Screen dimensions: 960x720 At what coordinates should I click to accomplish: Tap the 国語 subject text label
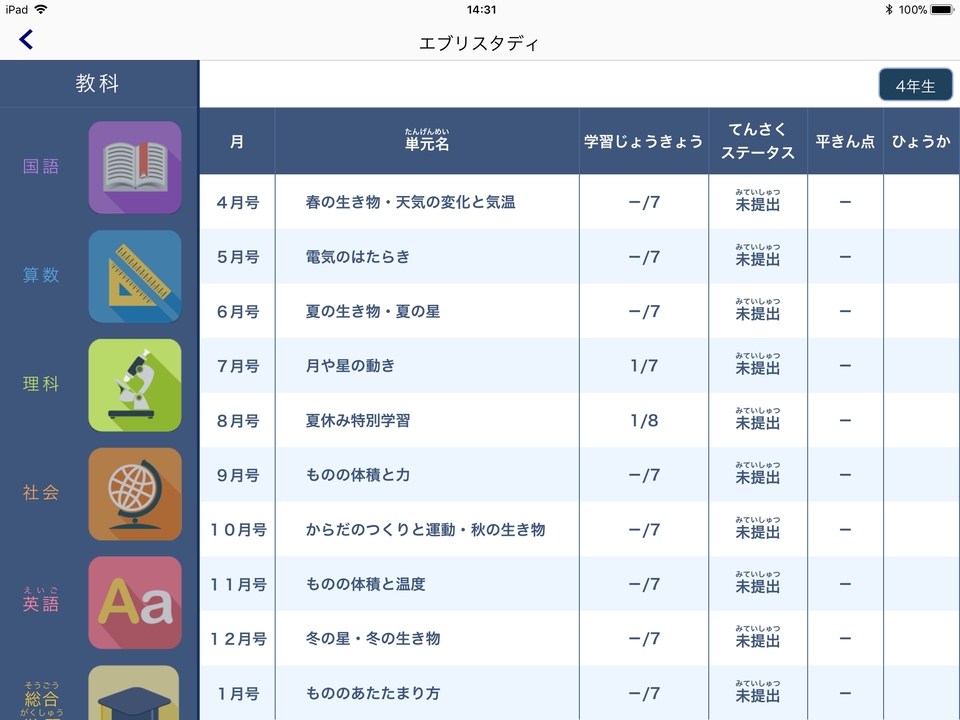[x=41, y=167]
